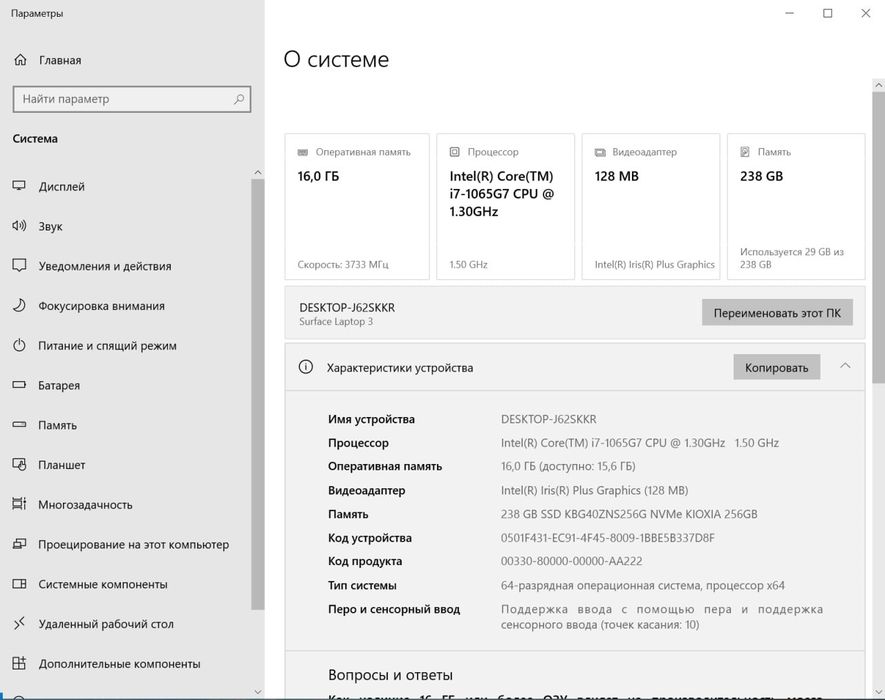Click the Фокусировка внимания moon icon
The image size is (885, 700).
click(19, 306)
